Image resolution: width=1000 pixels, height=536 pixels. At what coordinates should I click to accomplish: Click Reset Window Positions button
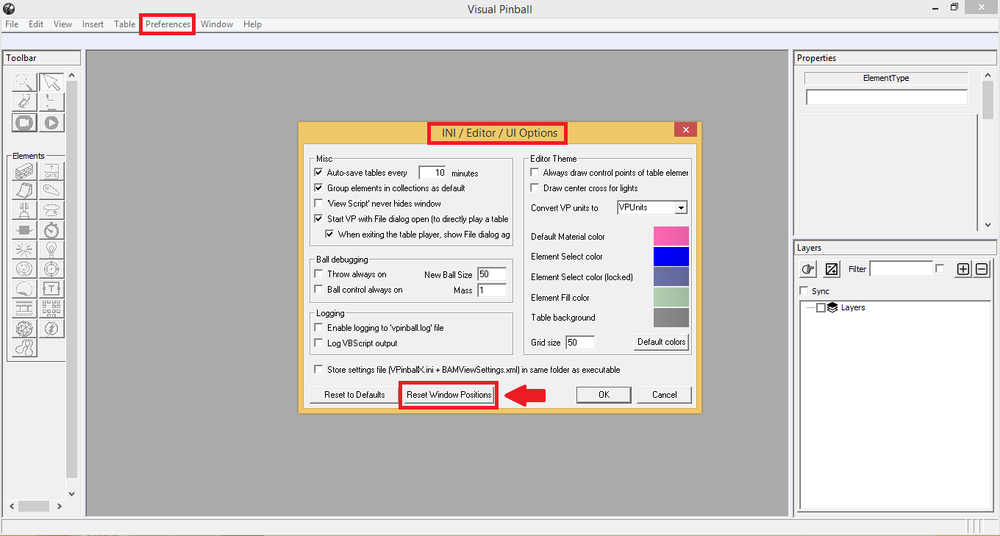(x=449, y=395)
